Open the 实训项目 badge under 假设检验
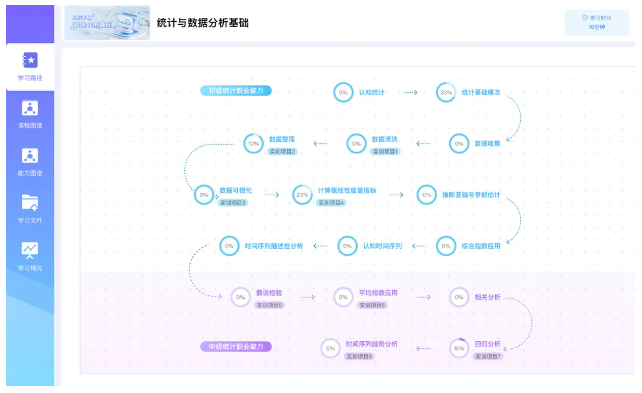This screenshot has width=642, height=393. tap(269, 305)
